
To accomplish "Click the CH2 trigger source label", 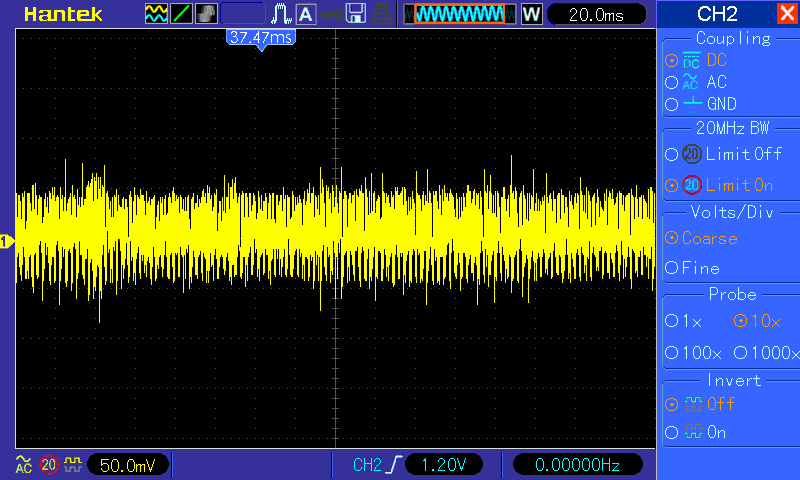I will (367, 465).
